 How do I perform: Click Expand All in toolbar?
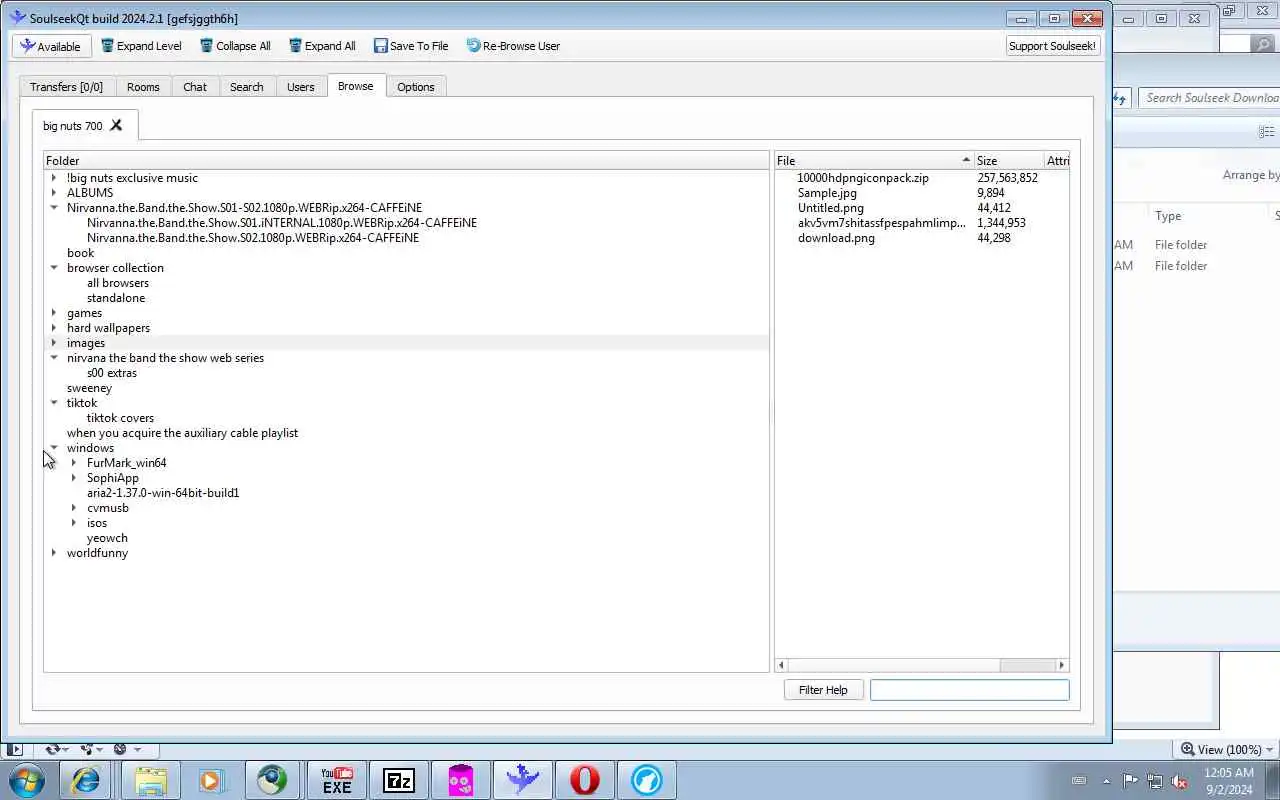[x=322, y=46]
